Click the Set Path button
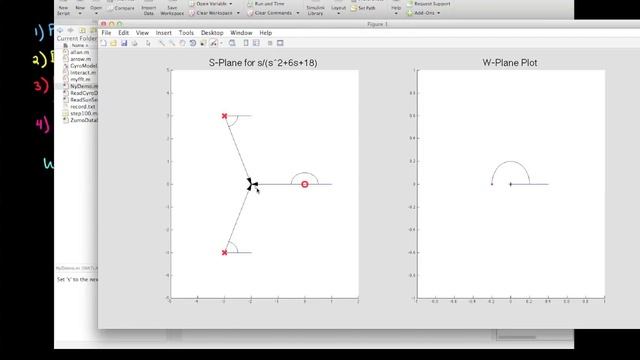This screenshot has width=640, height=360. pyautogui.click(x=363, y=8)
